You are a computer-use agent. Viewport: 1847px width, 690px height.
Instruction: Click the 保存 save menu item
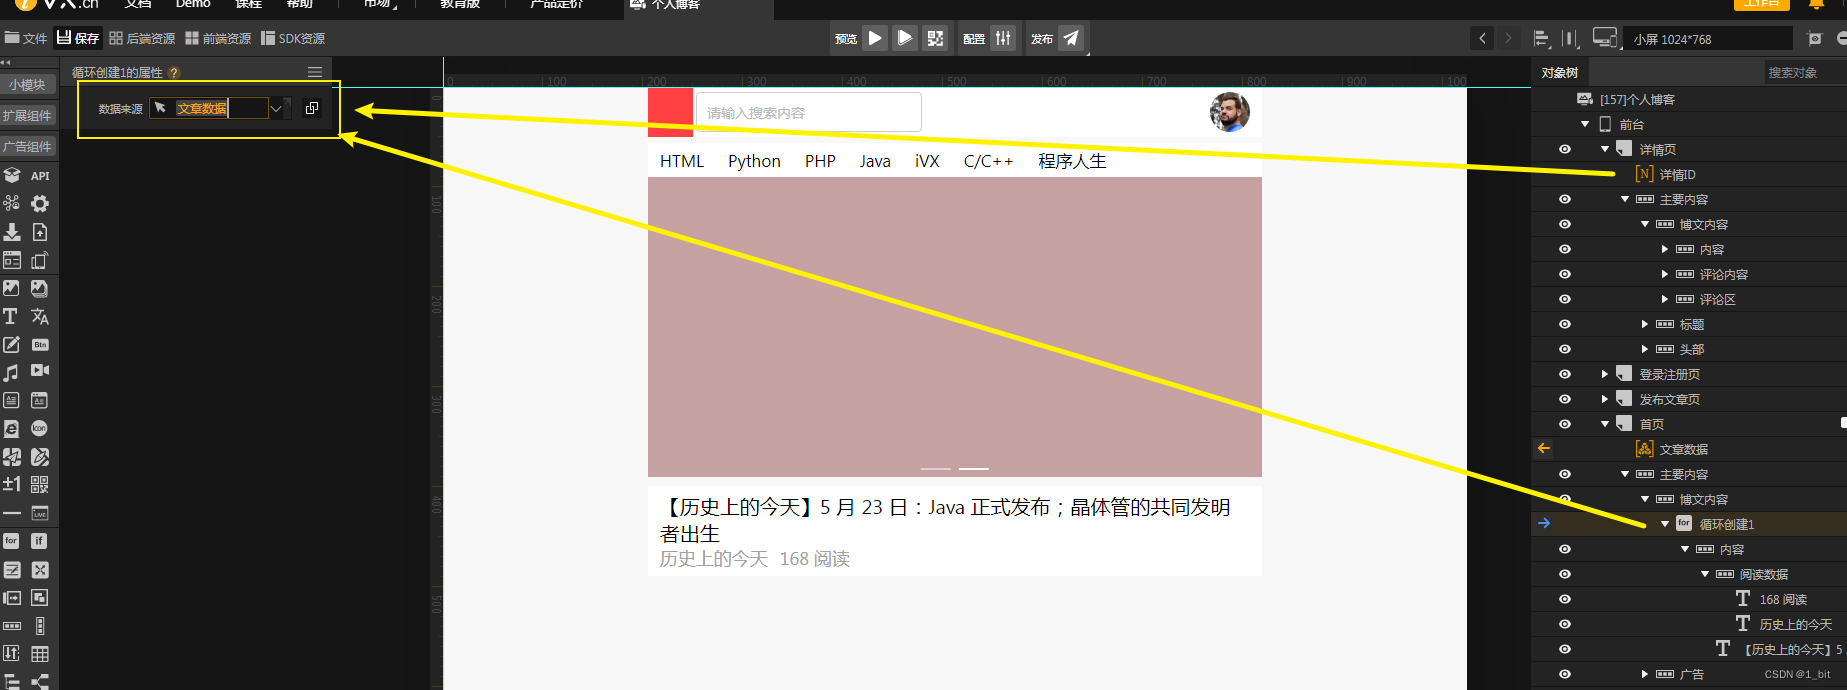point(78,38)
